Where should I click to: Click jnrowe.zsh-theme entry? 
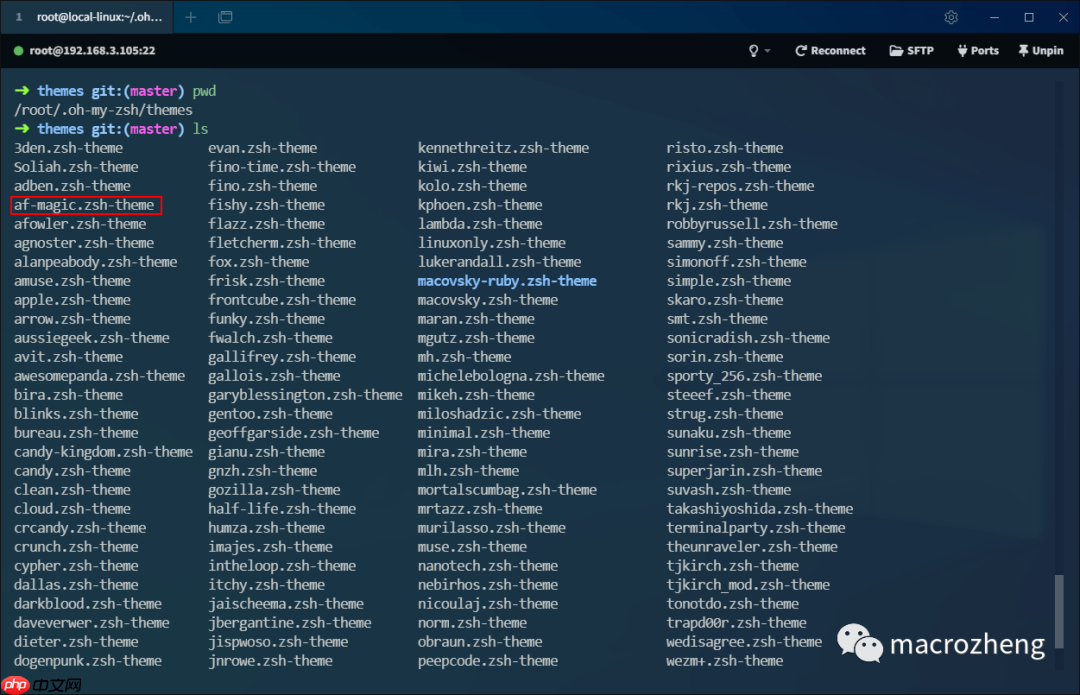point(270,661)
